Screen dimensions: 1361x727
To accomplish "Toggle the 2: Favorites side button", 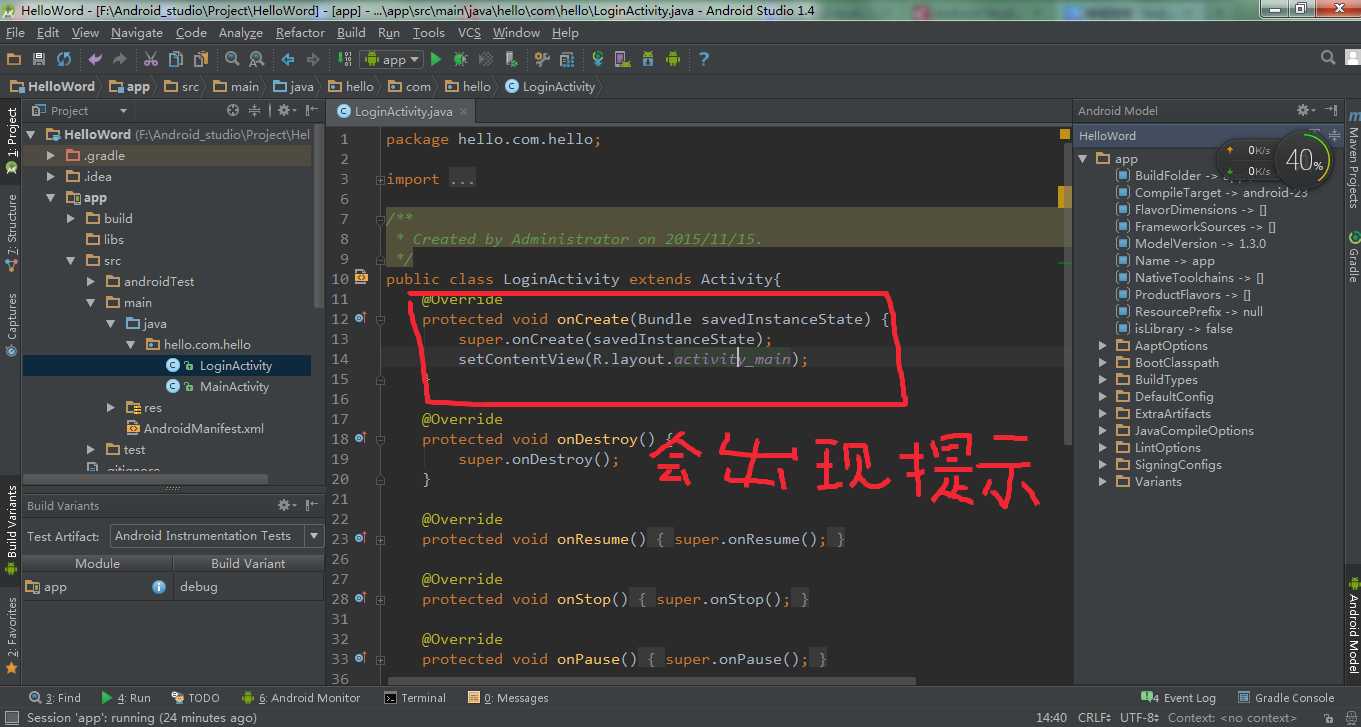I will point(12,635).
